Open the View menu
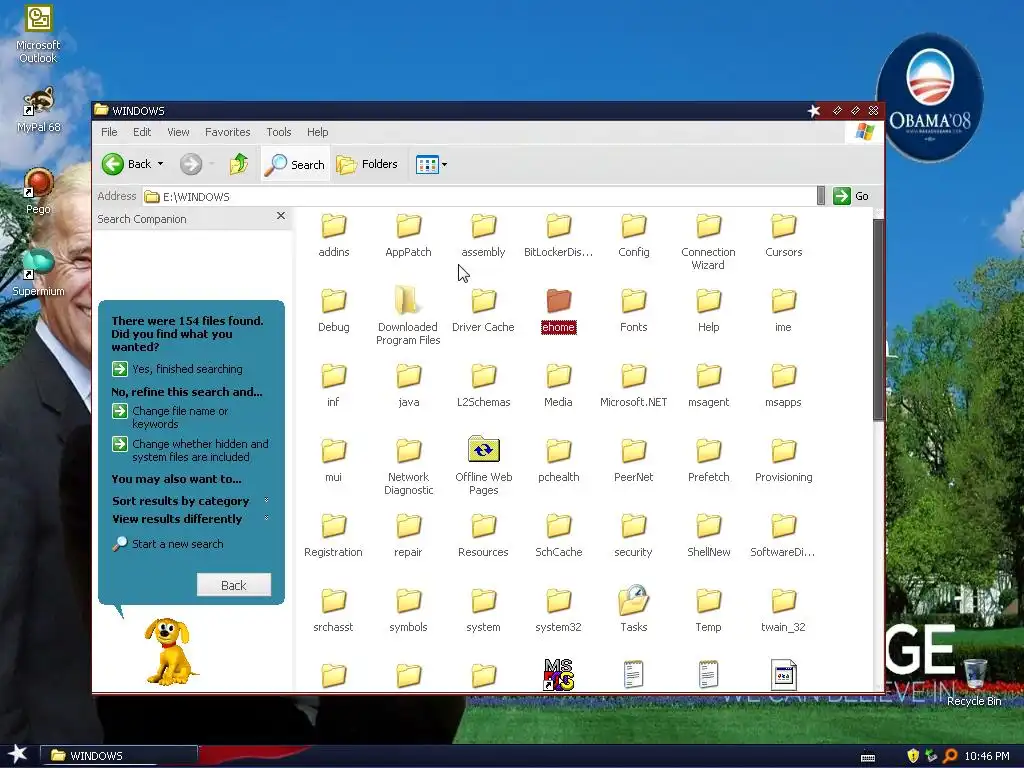The height and width of the screenshot is (768, 1024). coord(178,132)
